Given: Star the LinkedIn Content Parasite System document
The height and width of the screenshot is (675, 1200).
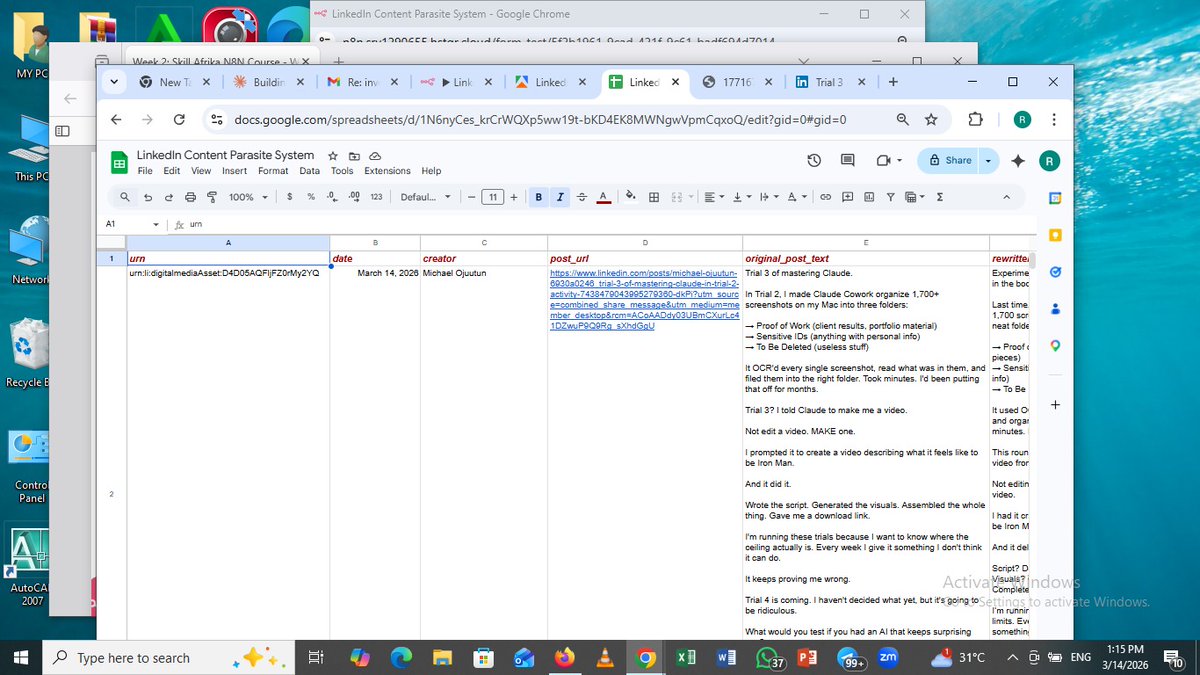Looking at the screenshot, I should coord(334,156).
